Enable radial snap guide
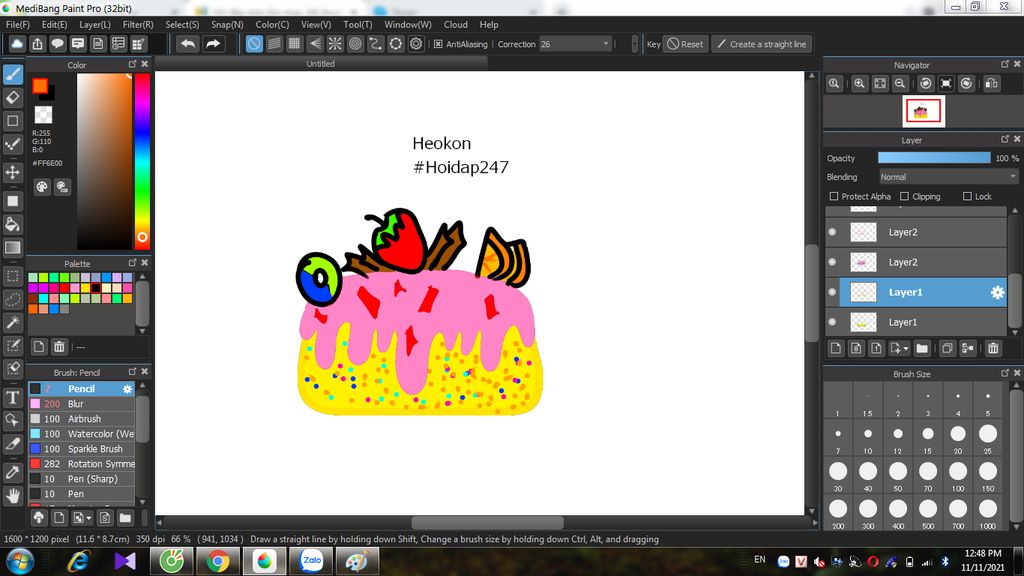This screenshot has width=1024, height=576. [x=335, y=44]
